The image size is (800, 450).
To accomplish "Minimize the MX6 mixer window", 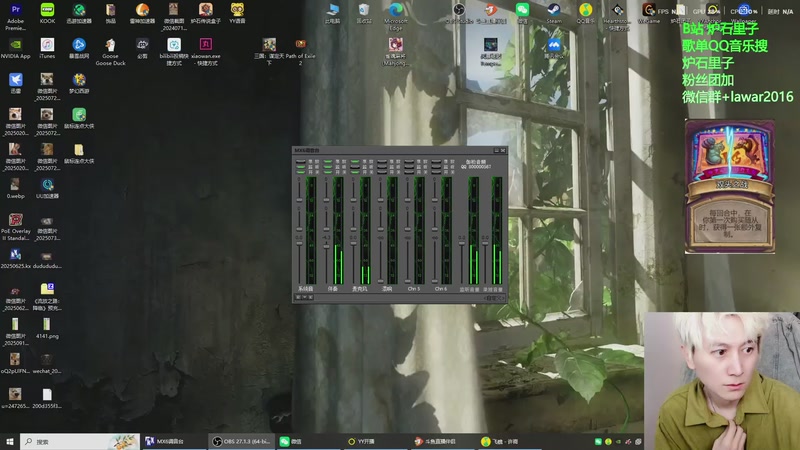I will tap(496, 151).
